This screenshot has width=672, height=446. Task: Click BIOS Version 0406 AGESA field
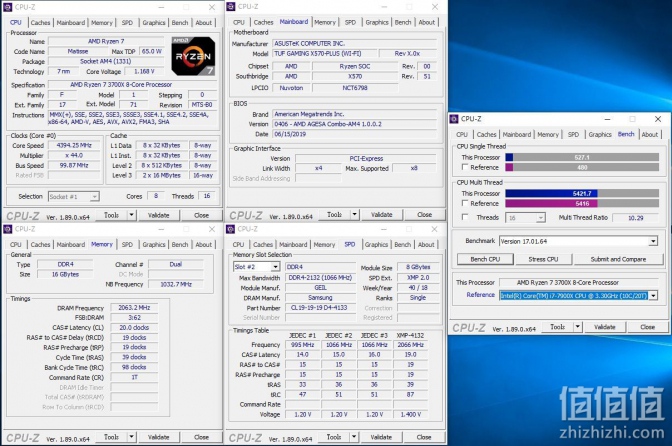[x=355, y=124]
